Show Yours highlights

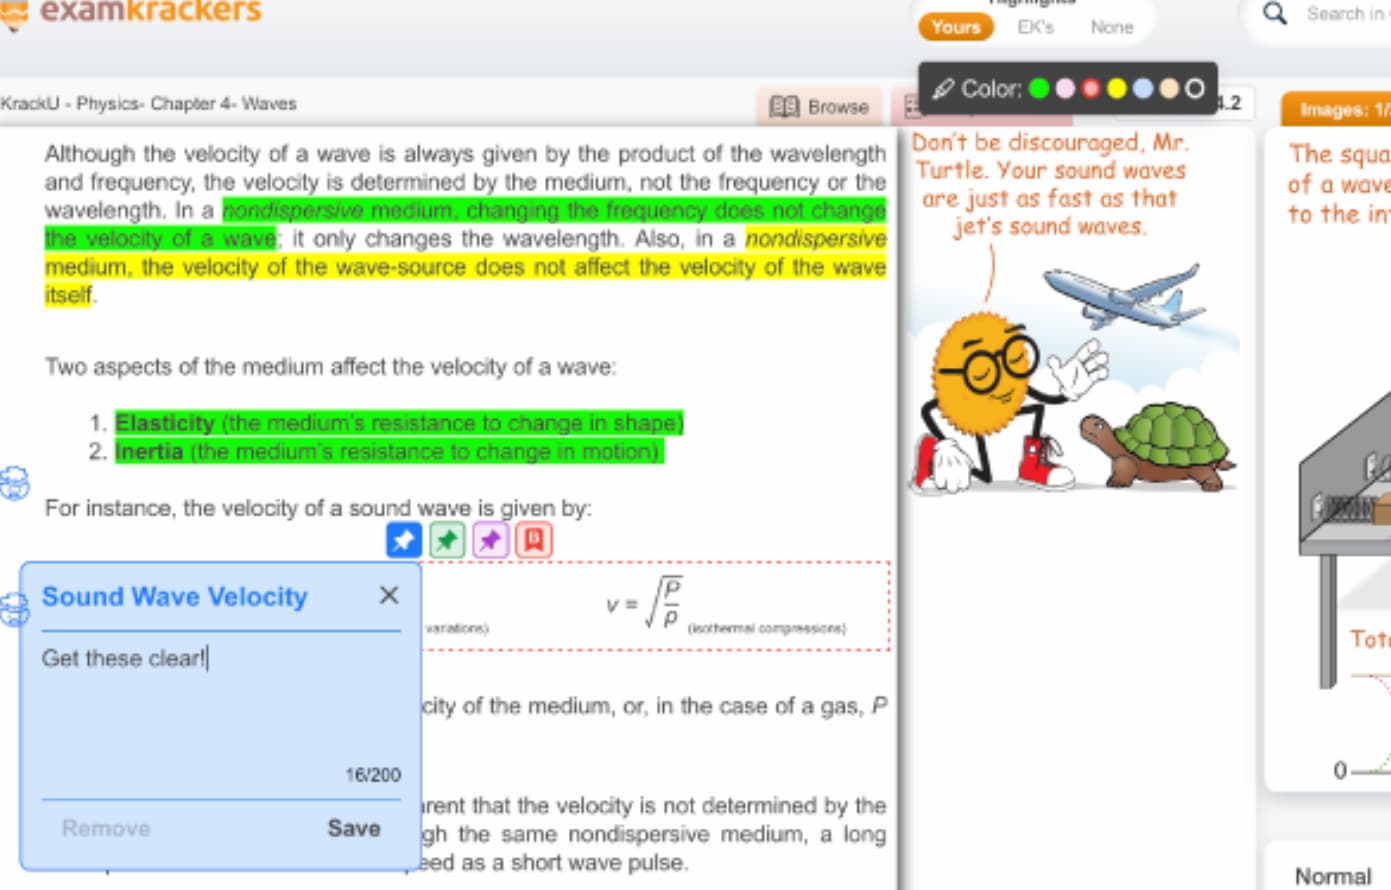(x=956, y=27)
